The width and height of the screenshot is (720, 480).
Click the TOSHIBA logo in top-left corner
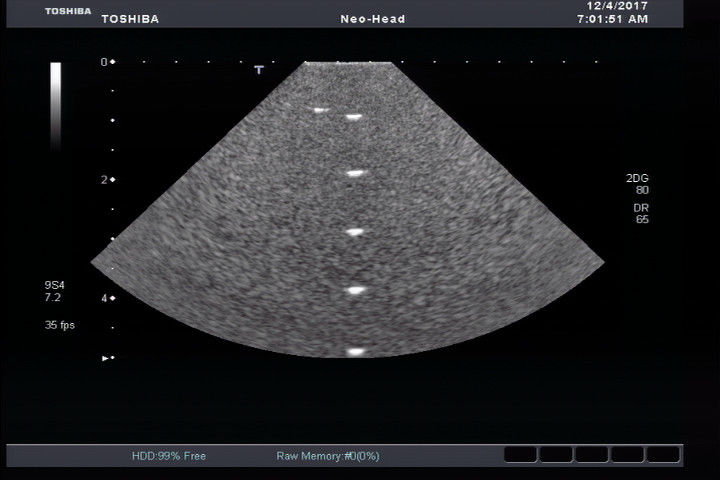point(67,11)
